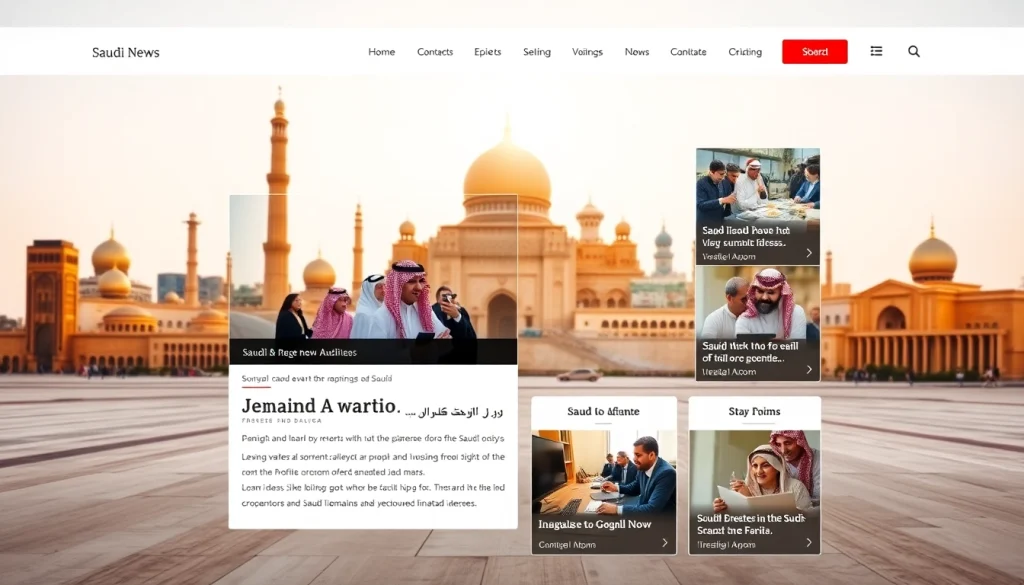Open search via the magnifier icon
1024x585 pixels.
[913, 51]
